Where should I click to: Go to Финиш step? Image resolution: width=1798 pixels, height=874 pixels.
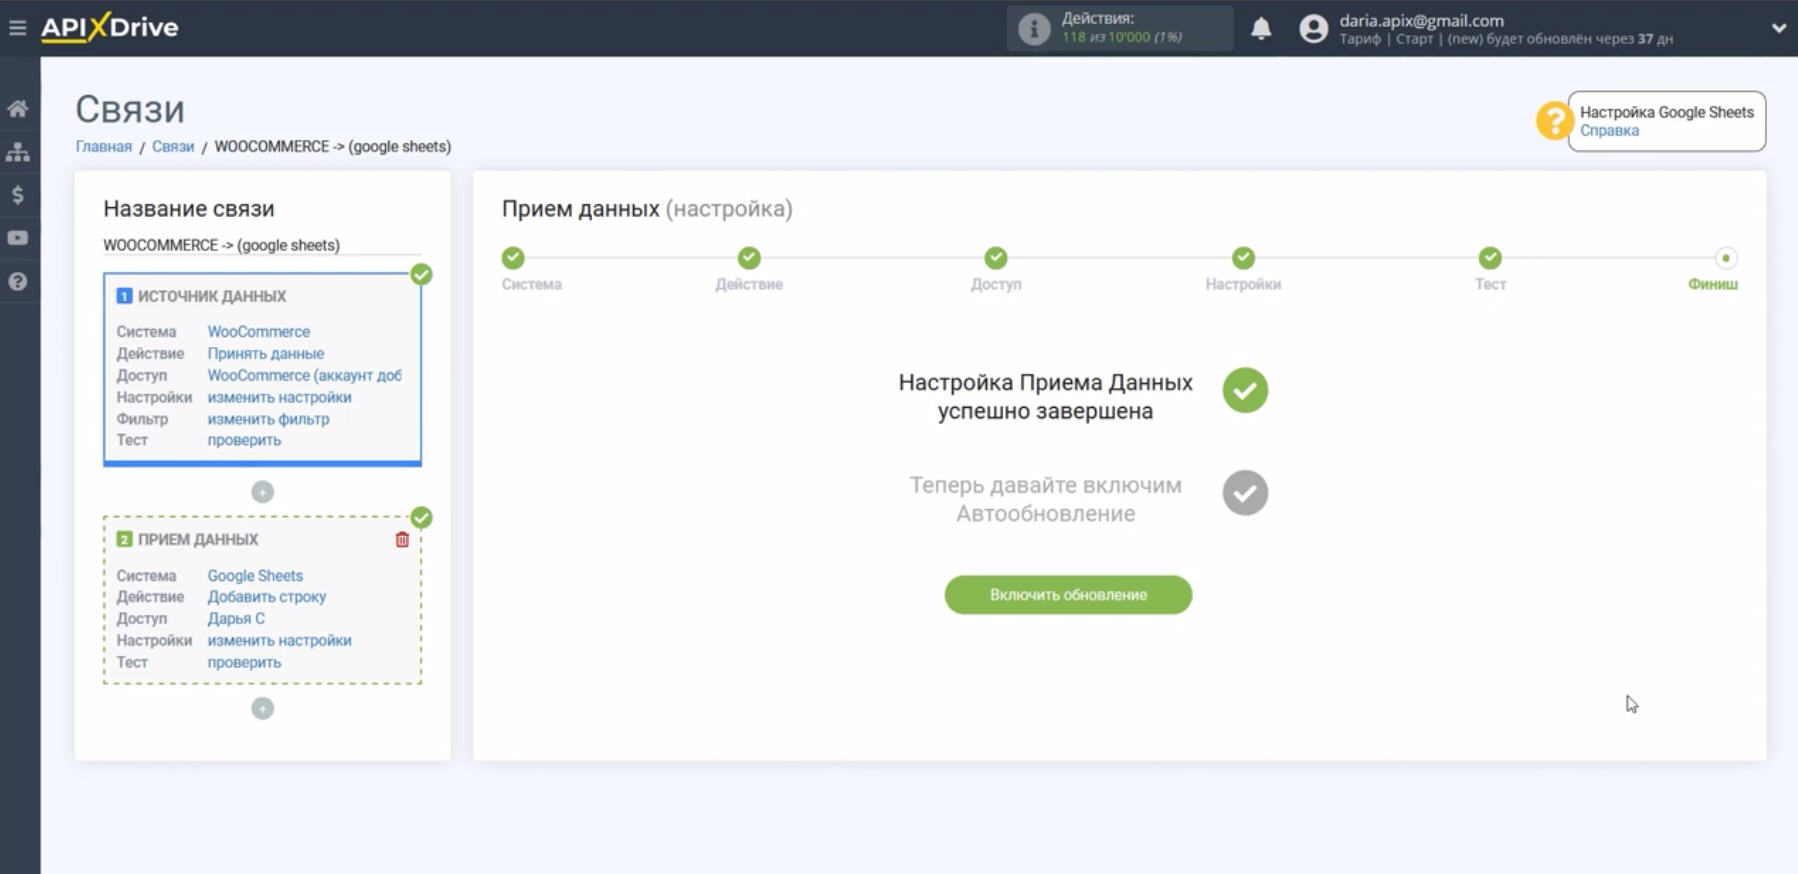click(1725, 258)
